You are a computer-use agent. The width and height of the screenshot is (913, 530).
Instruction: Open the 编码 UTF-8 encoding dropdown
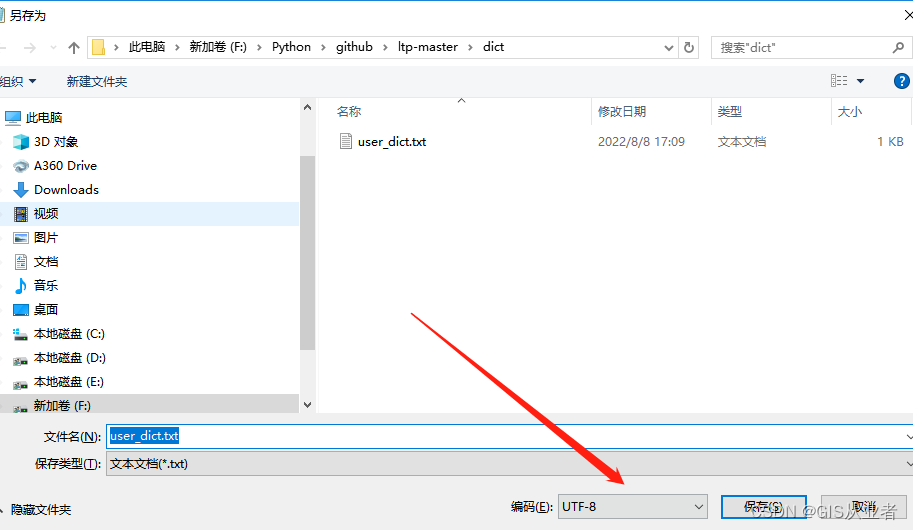tap(632, 507)
